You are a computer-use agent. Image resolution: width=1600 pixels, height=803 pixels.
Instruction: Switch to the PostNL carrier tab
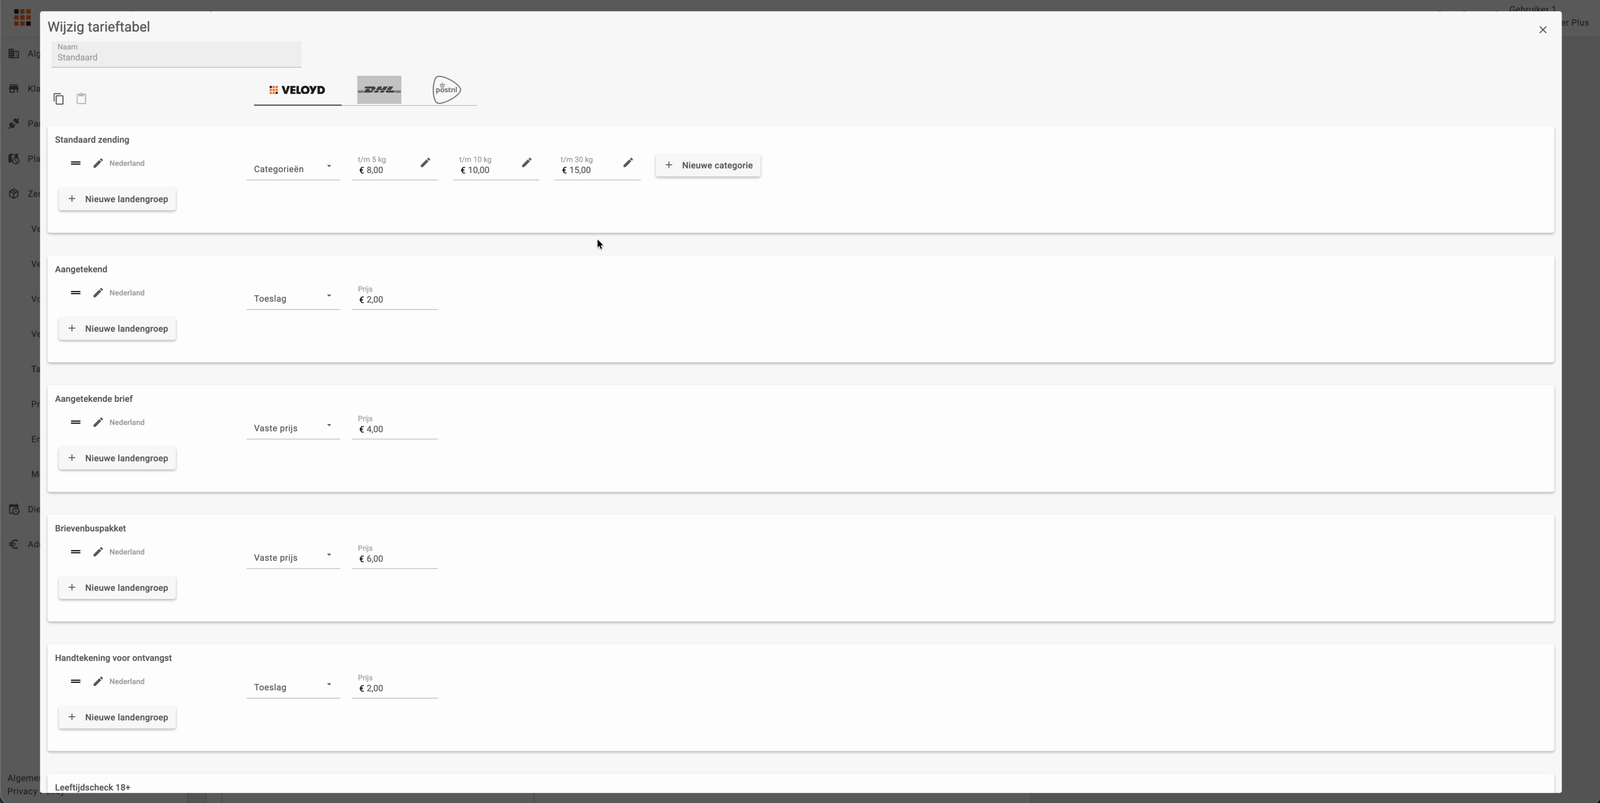tap(446, 90)
